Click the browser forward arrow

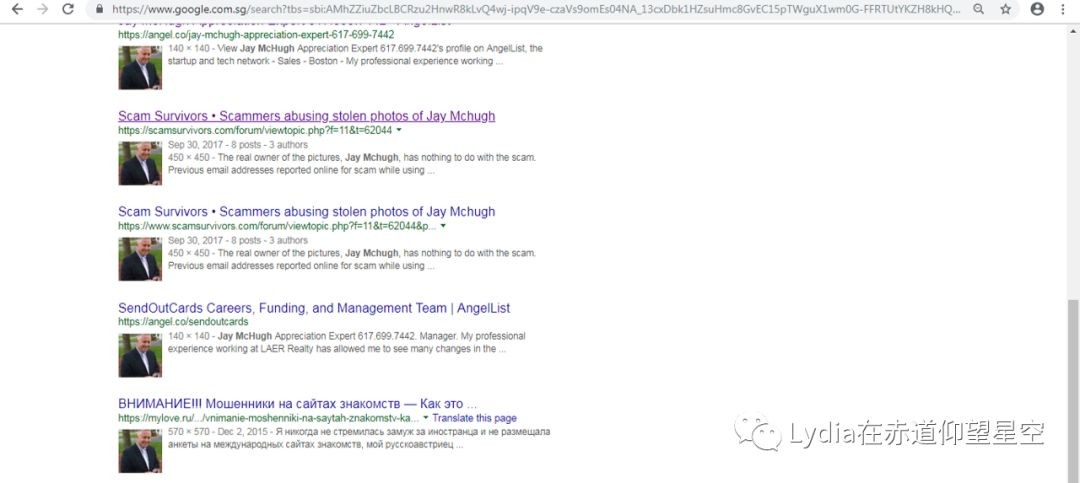coord(42,9)
